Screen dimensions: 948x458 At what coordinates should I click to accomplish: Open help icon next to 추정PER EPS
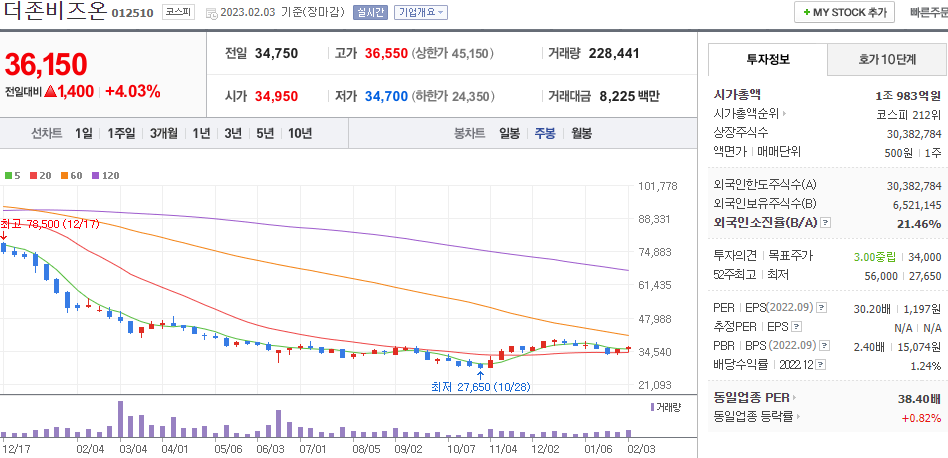796,327
